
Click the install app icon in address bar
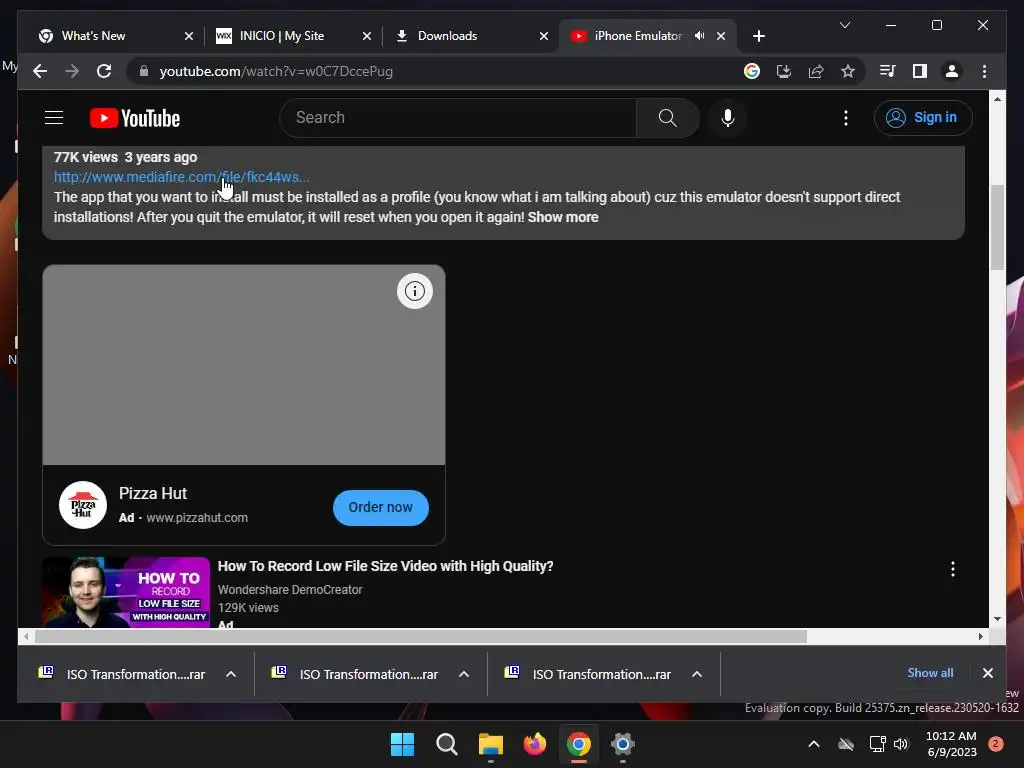[x=784, y=71]
